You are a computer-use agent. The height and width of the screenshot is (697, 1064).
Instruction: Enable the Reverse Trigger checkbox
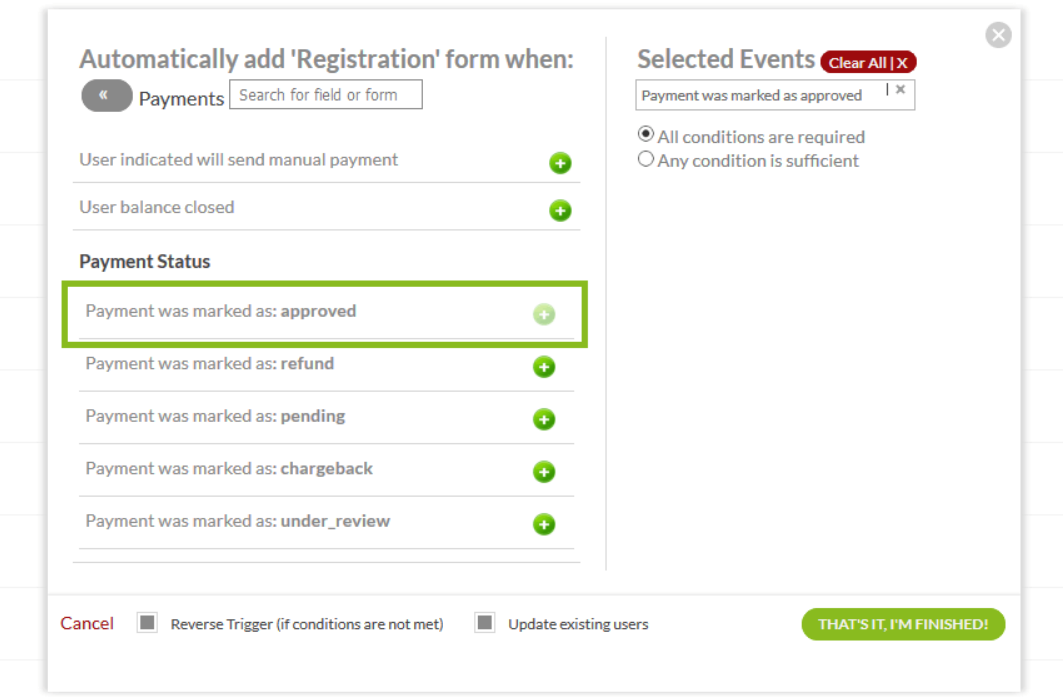click(148, 623)
